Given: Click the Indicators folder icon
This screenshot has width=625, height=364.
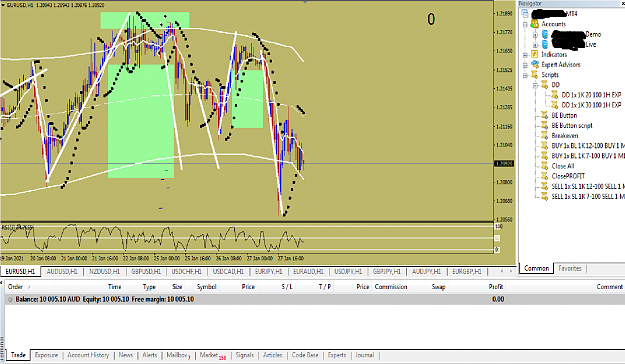Looking at the screenshot, I should point(535,54).
